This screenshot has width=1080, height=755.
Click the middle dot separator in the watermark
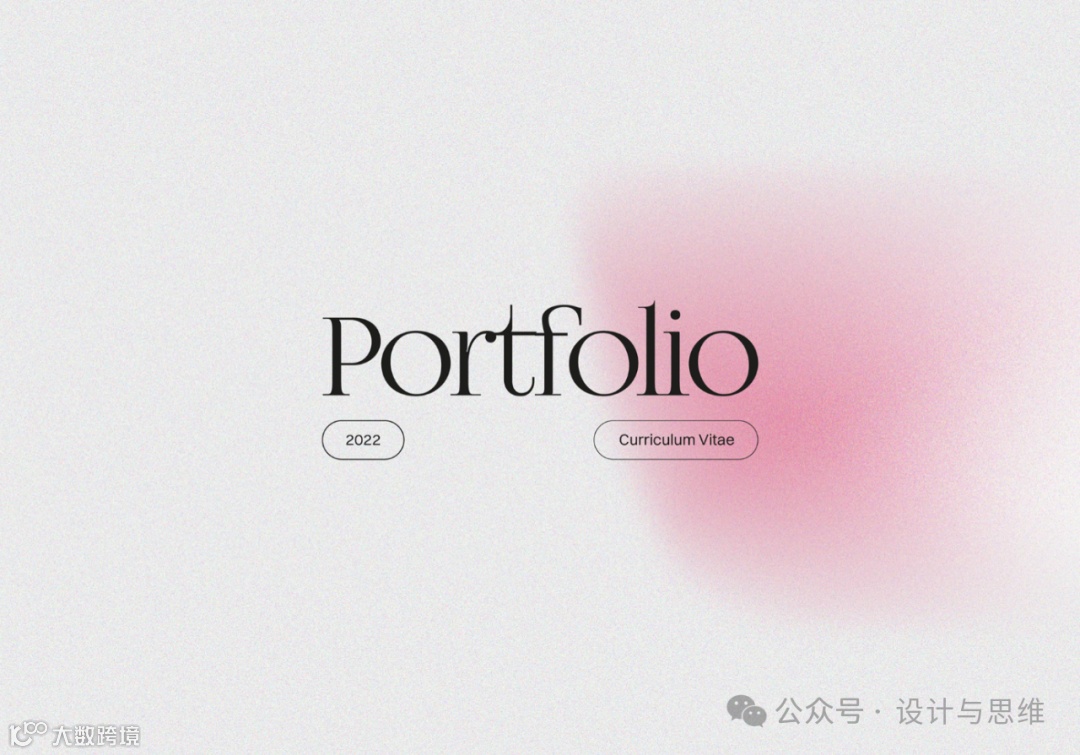878,712
